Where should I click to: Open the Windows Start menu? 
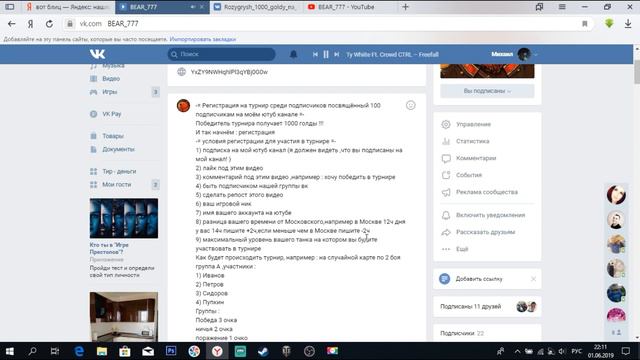coord(10,351)
